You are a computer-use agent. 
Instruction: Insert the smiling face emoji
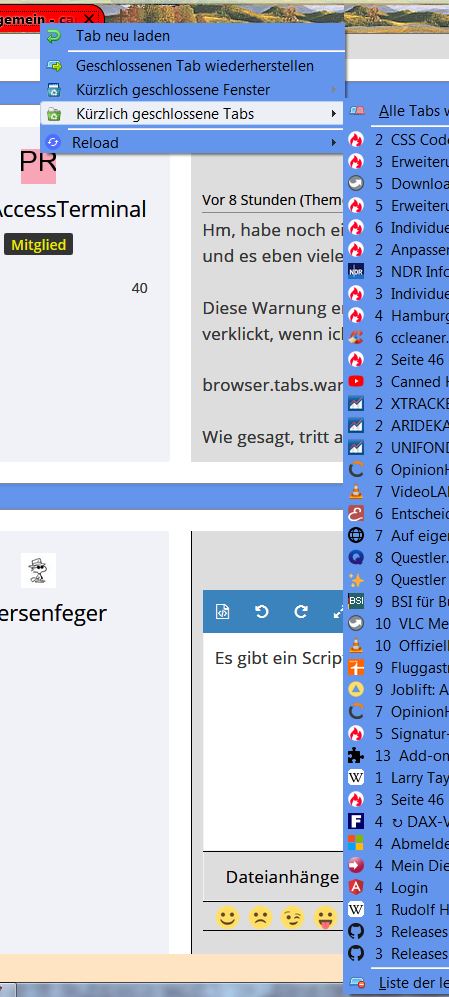226,918
